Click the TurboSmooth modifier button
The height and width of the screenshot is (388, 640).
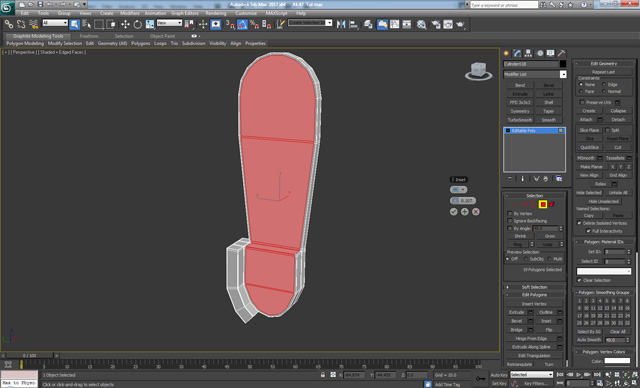(x=520, y=120)
